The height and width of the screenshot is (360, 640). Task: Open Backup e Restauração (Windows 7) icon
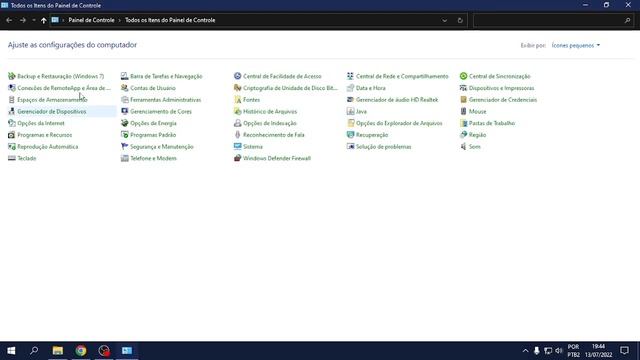(11, 76)
